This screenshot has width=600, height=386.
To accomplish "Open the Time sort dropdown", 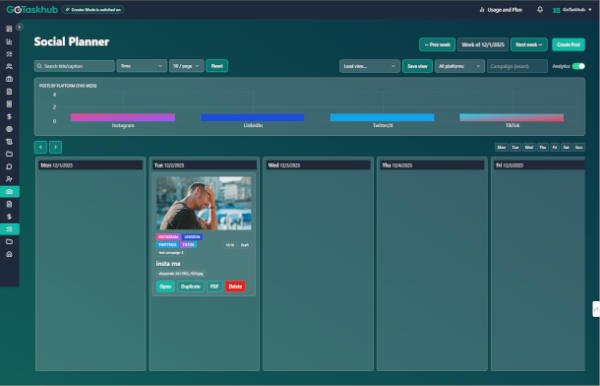I will [142, 66].
